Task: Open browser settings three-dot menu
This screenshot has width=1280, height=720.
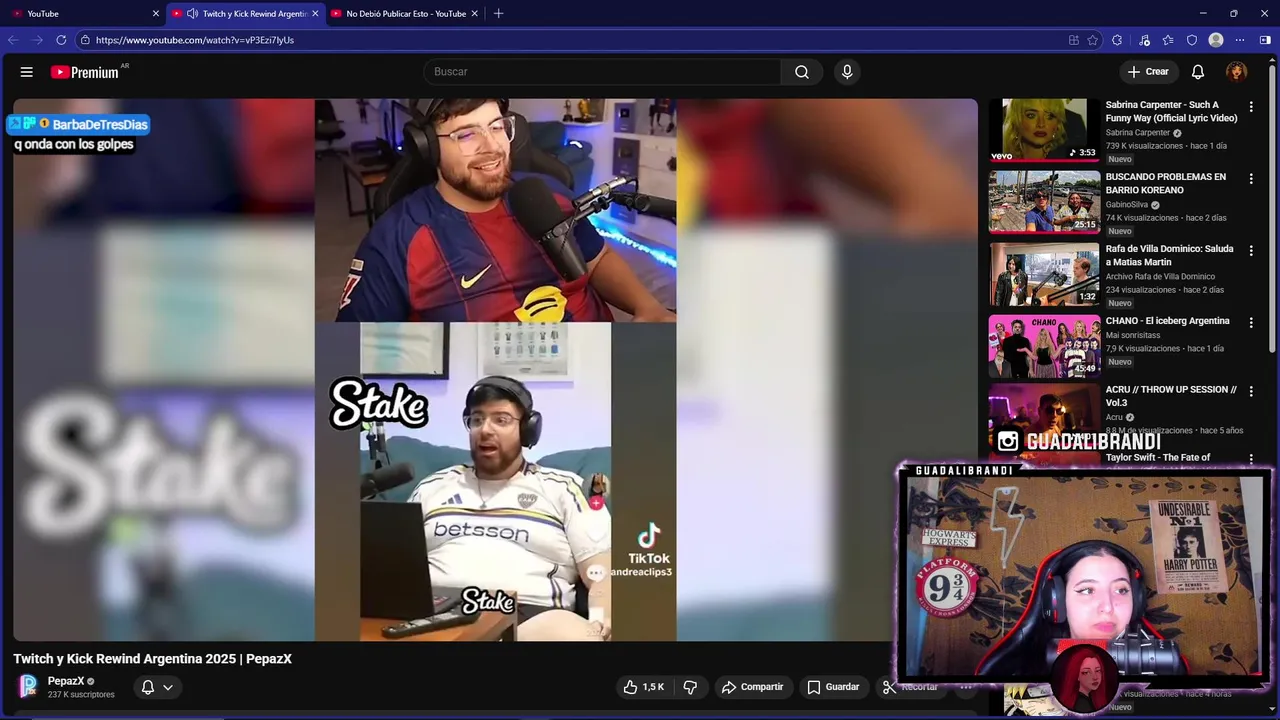Action: 1240,40
